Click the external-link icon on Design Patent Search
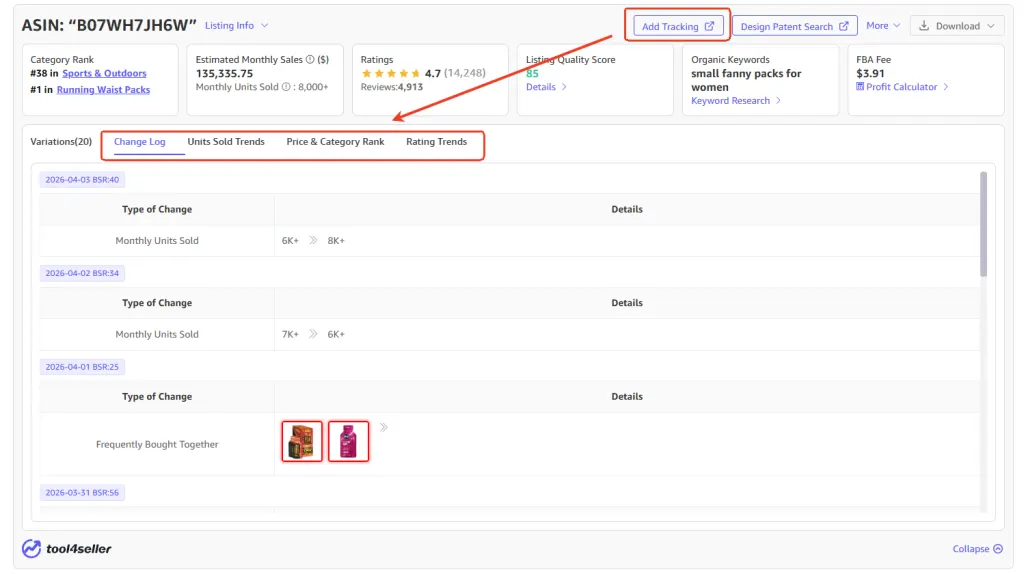Image resolution: width=1024 pixels, height=574 pixels. 844,26
